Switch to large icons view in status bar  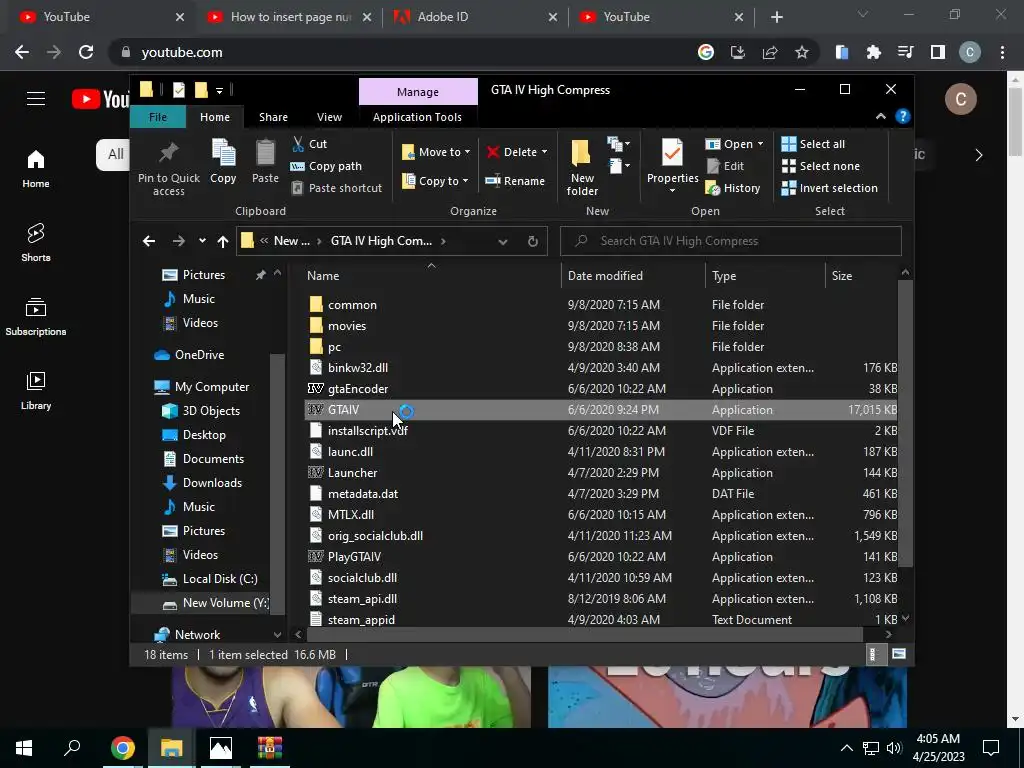coord(899,654)
